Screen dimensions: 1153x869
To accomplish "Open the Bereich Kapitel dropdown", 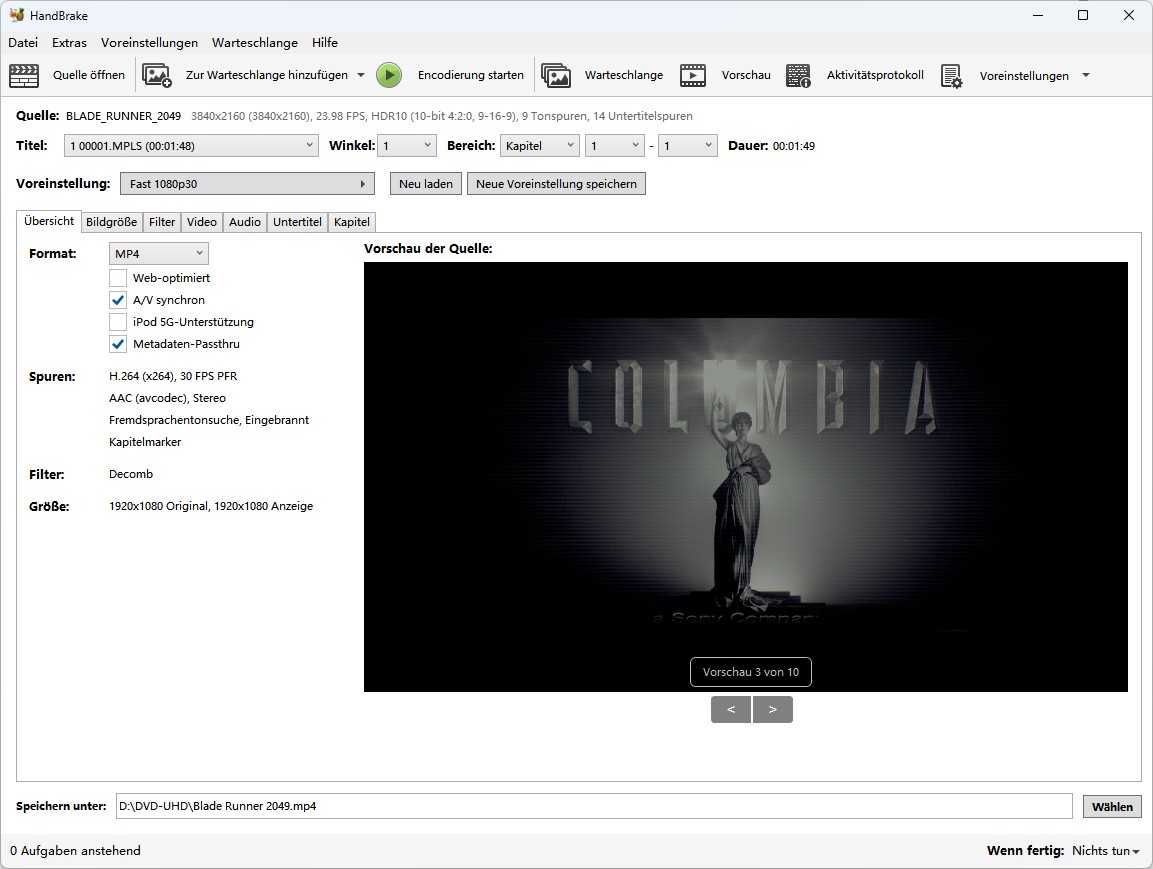I will (540, 146).
